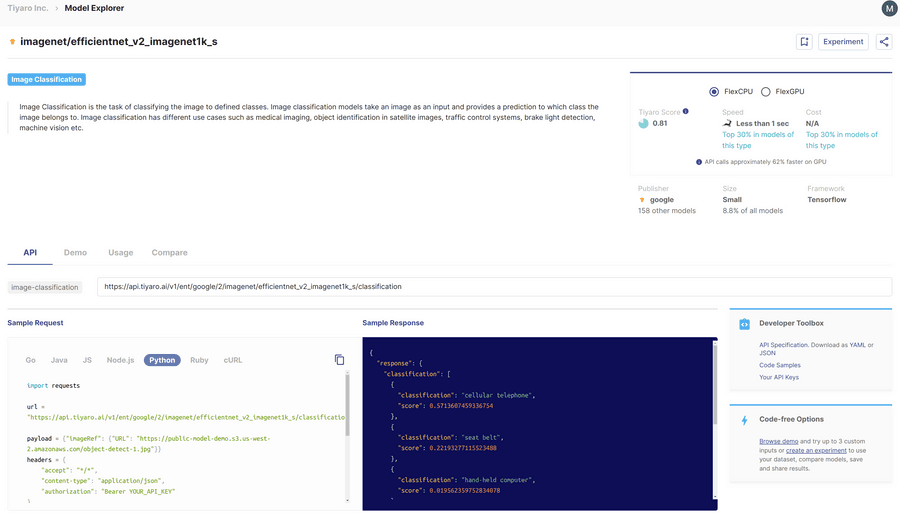
Task: Open the Usage tab
Action: pos(121,253)
